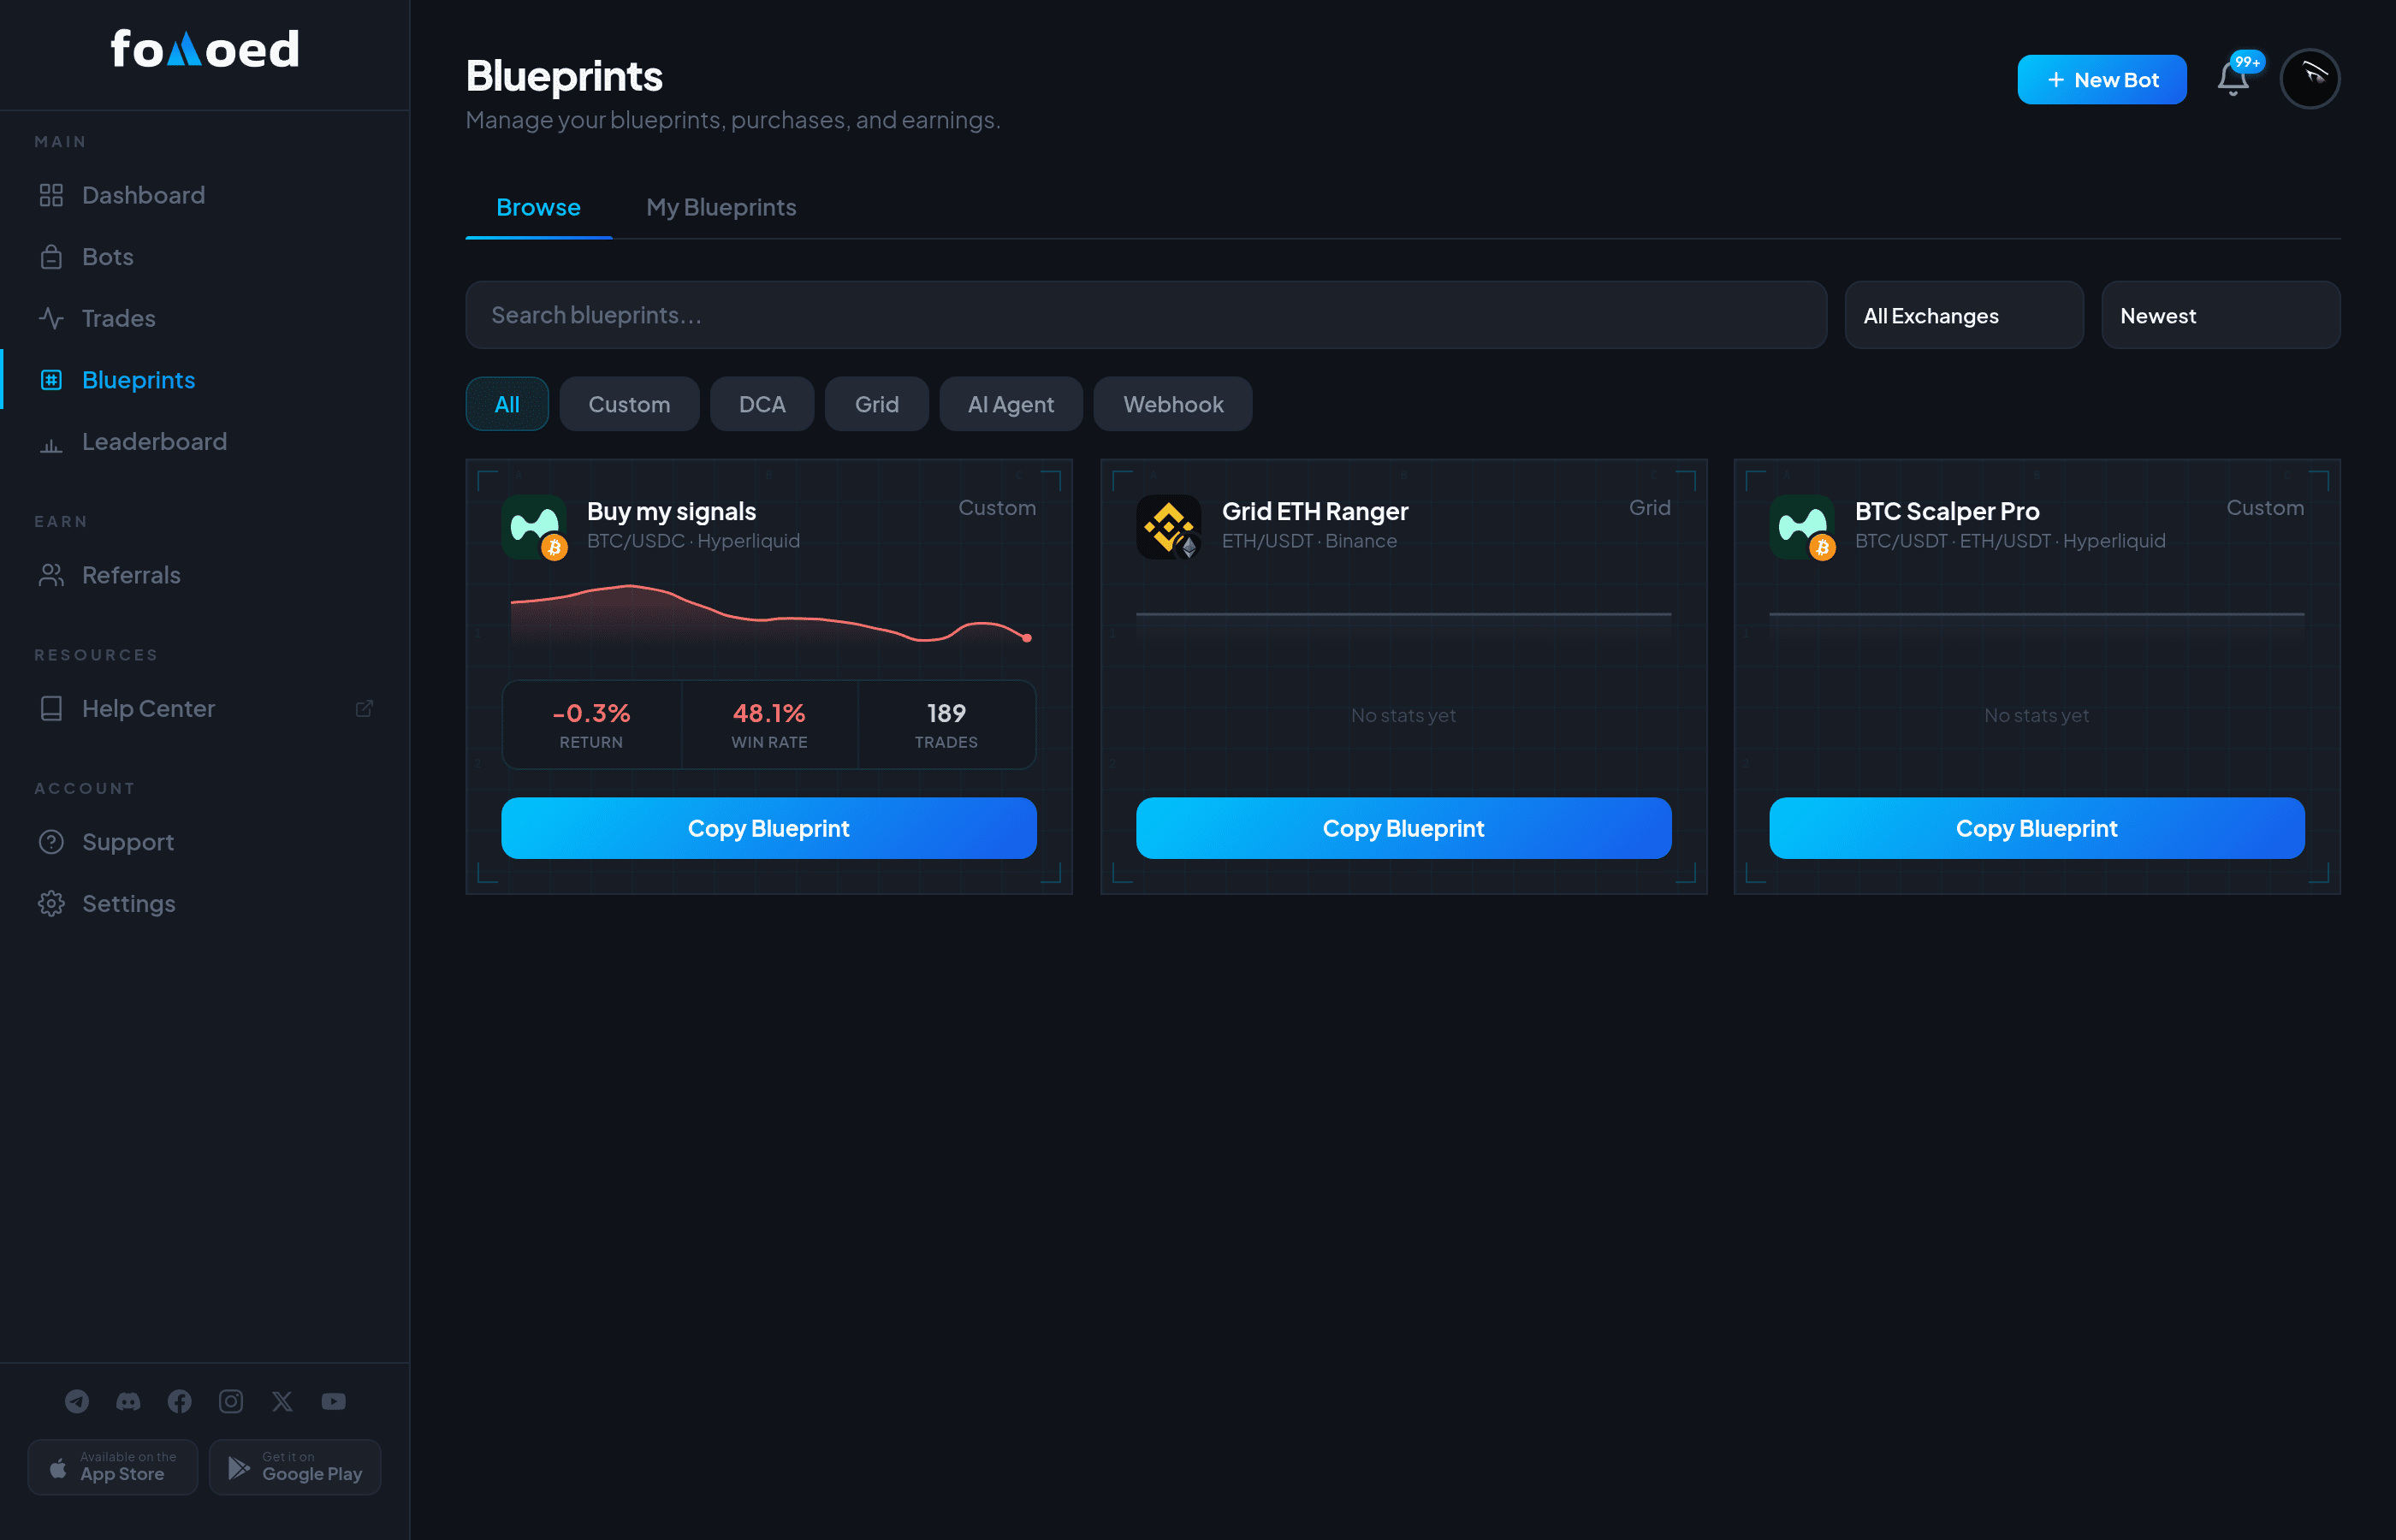Select the Webhook filter chip

pyautogui.click(x=1173, y=404)
